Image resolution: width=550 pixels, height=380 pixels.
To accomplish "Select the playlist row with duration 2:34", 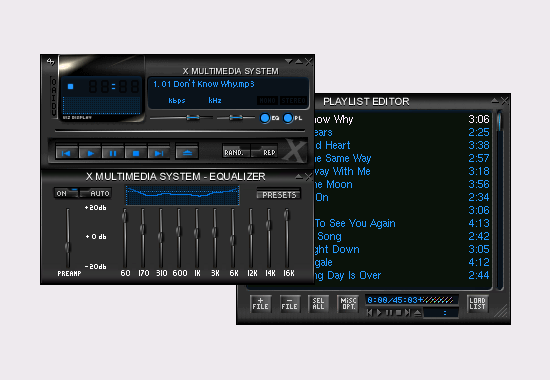I will point(401,197).
